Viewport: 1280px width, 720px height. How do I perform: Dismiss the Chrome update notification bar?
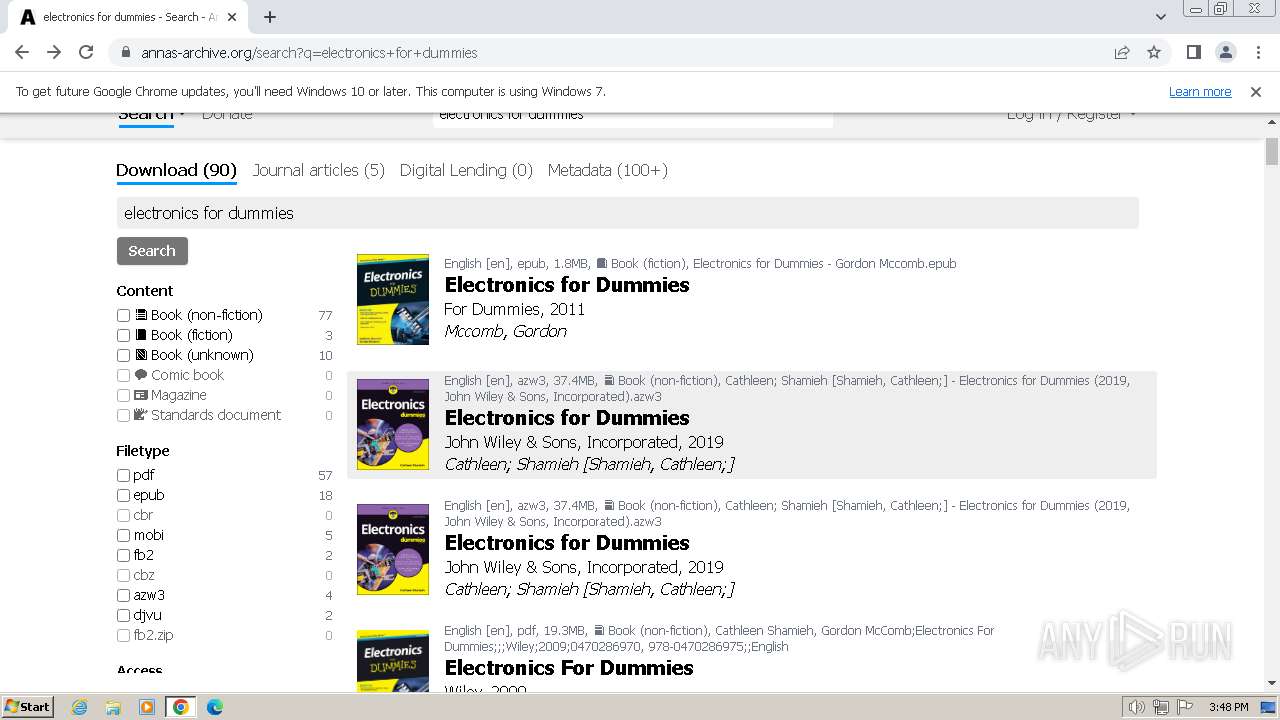(1256, 91)
